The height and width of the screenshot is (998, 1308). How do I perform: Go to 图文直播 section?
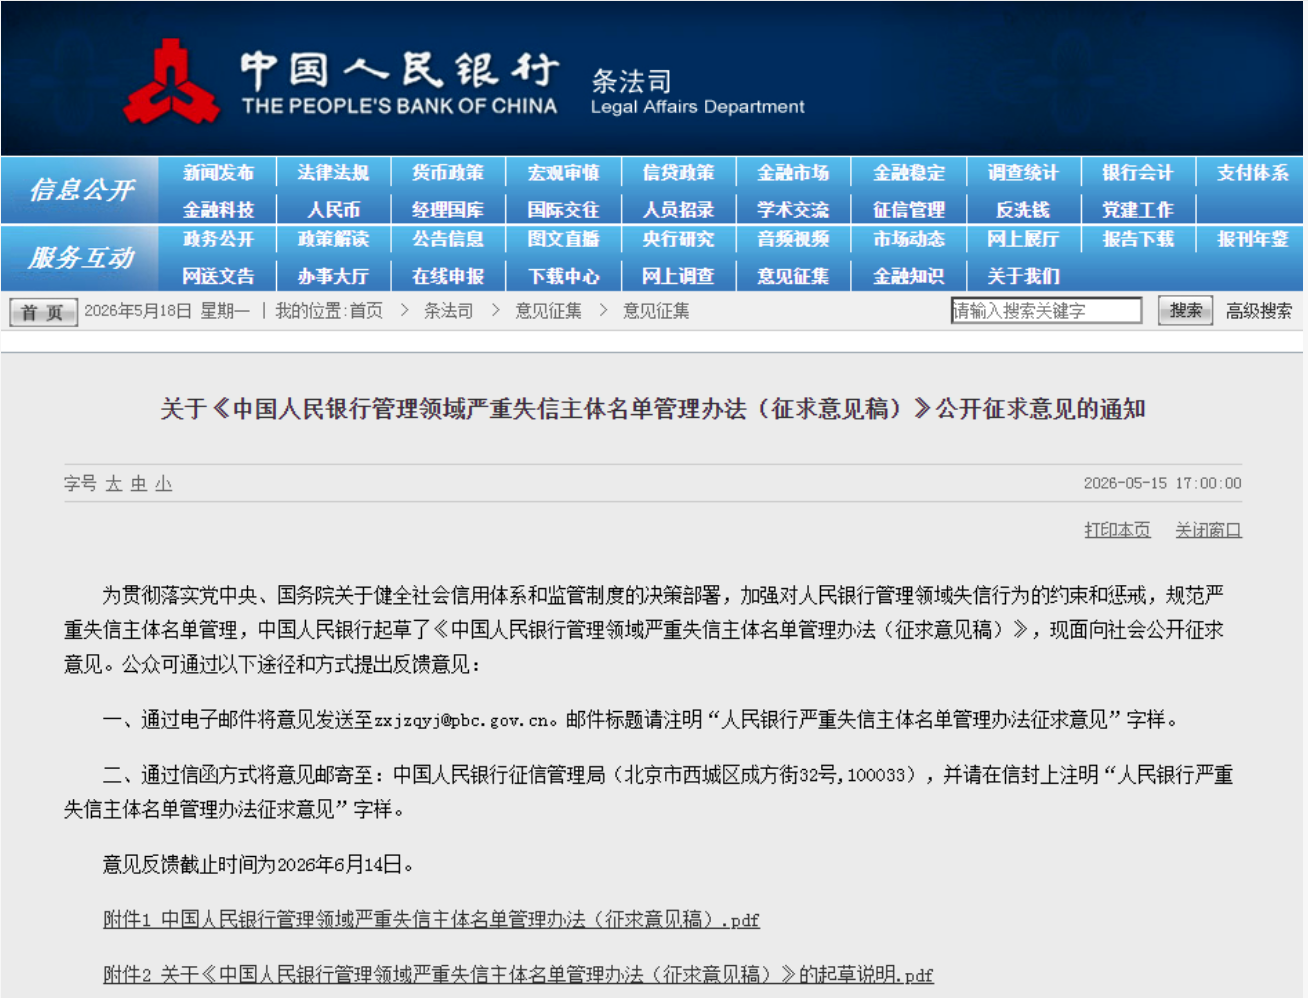pos(563,239)
